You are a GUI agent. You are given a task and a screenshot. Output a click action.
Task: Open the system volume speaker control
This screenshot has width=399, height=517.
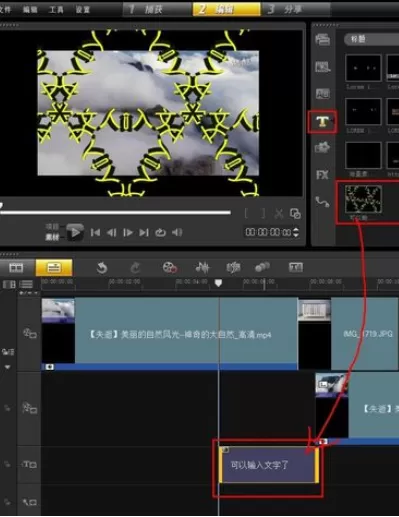coord(177,232)
